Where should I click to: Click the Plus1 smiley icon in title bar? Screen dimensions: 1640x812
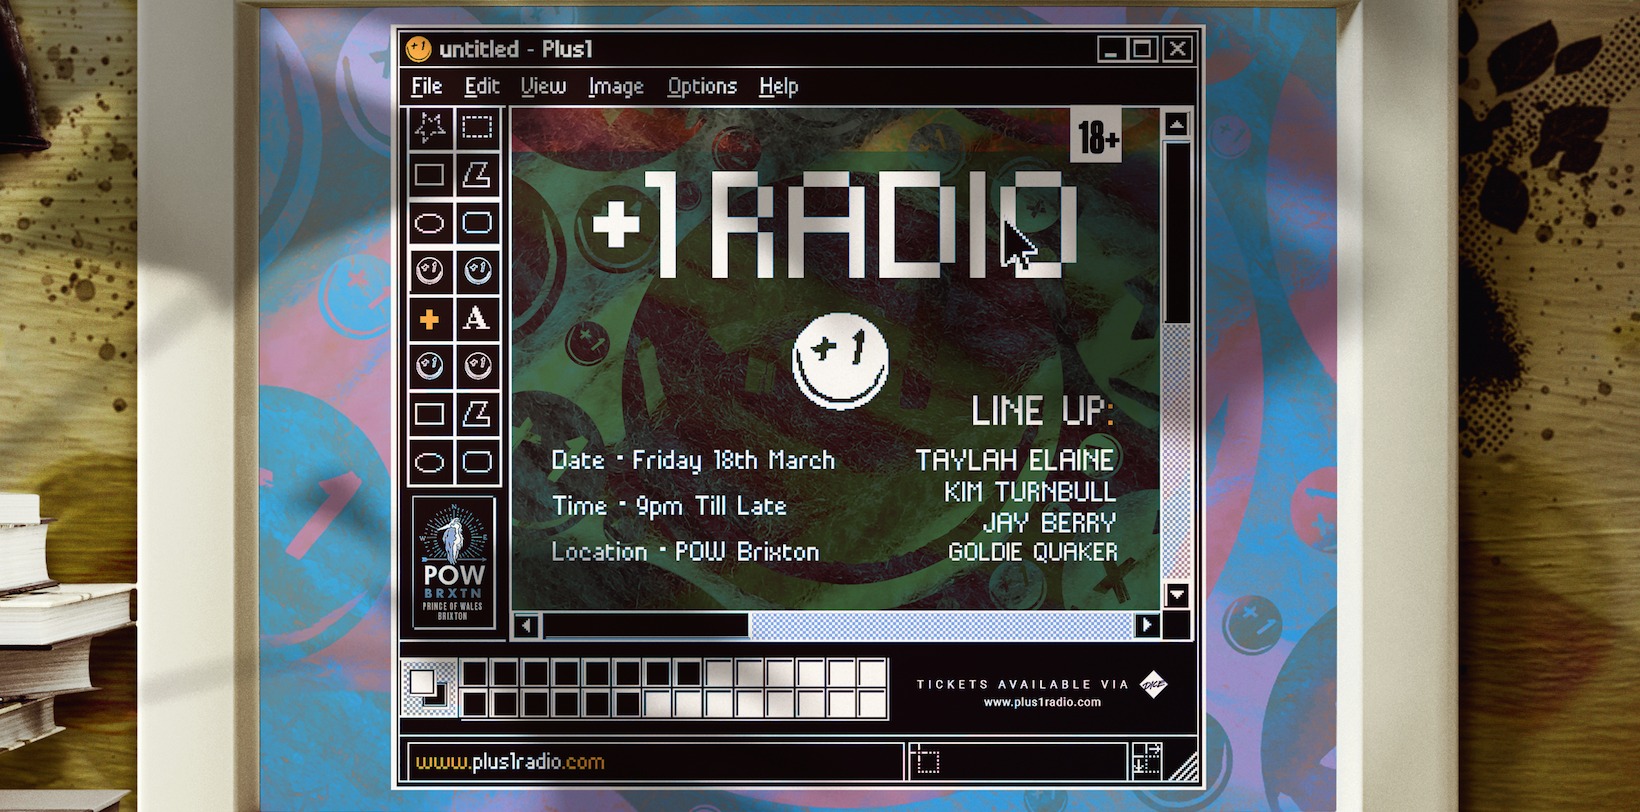tap(418, 48)
